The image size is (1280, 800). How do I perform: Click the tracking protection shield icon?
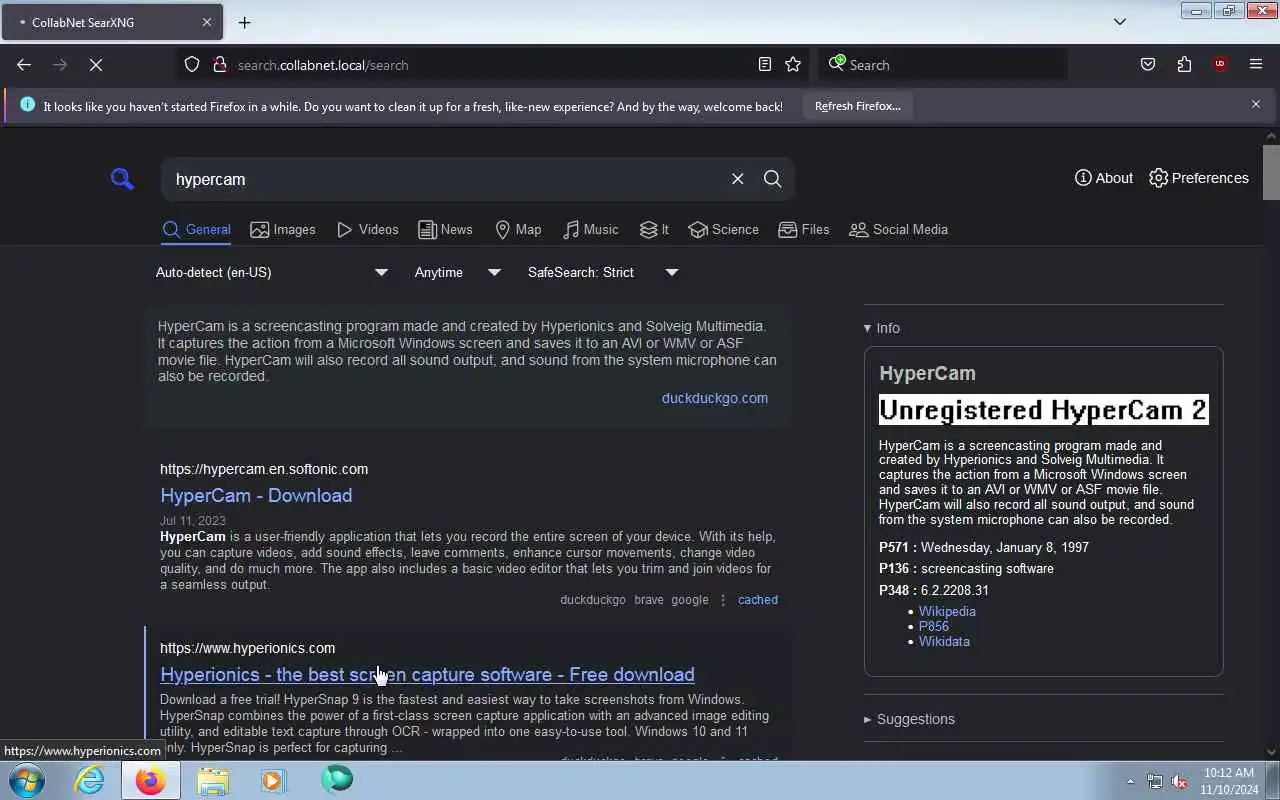pos(192,65)
